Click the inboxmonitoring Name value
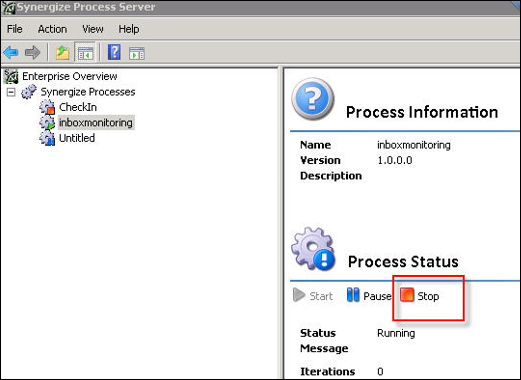 [414, 145]
